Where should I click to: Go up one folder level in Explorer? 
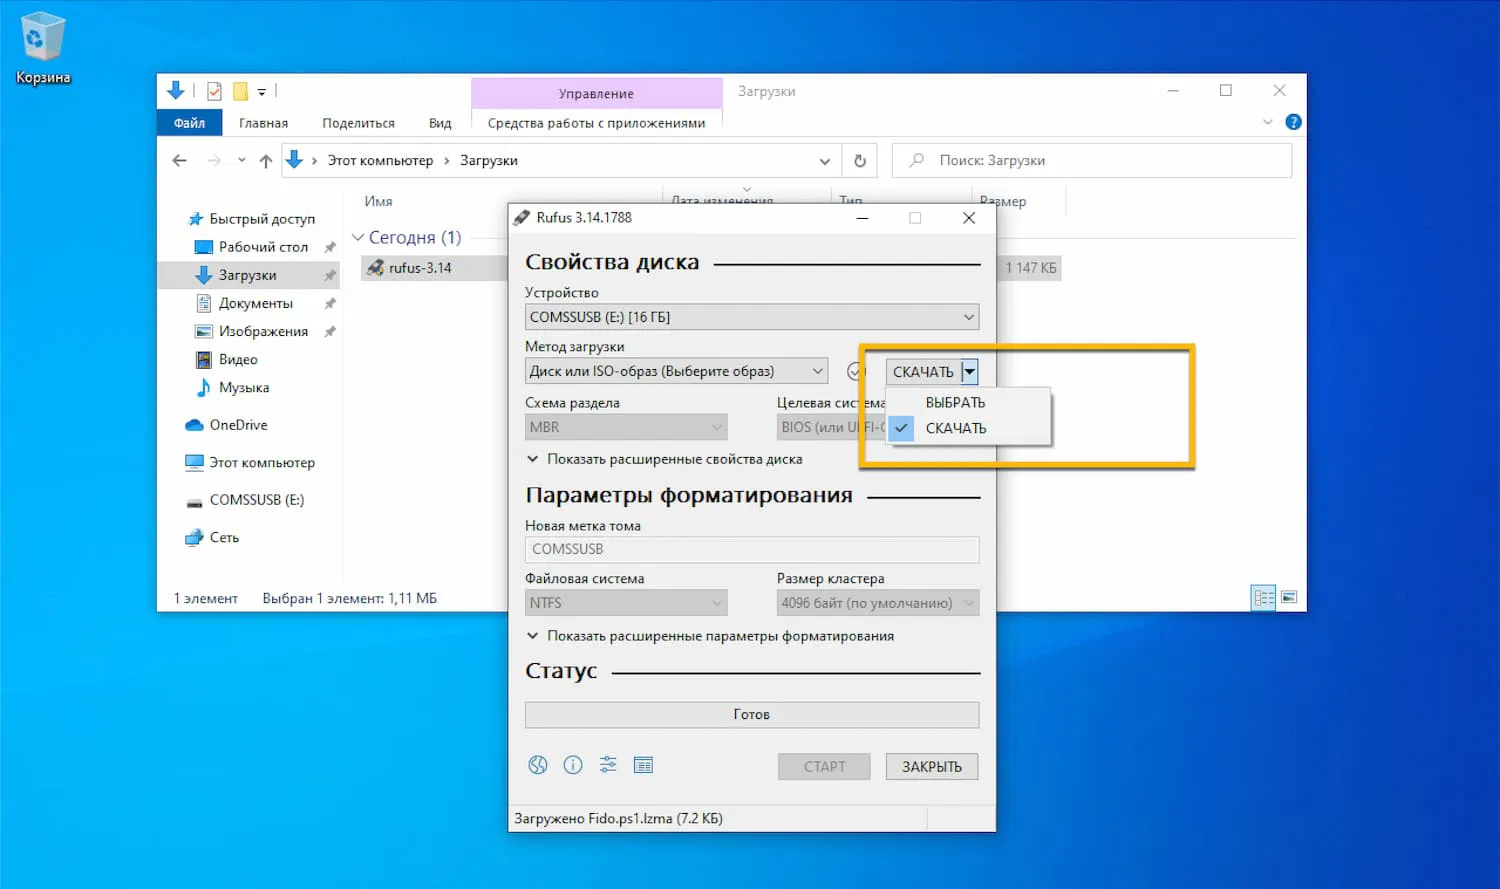(265, 160)
